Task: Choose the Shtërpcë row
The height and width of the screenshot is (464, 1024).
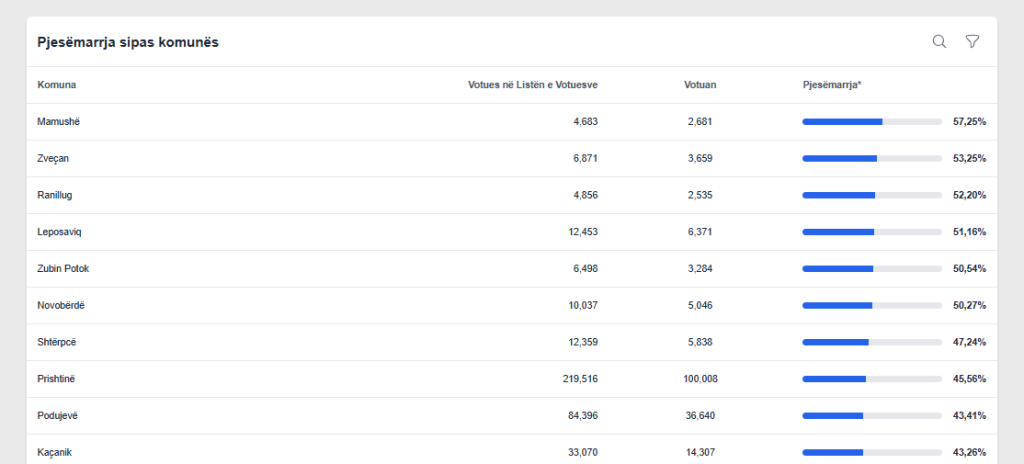Action: tap(57, 342)
